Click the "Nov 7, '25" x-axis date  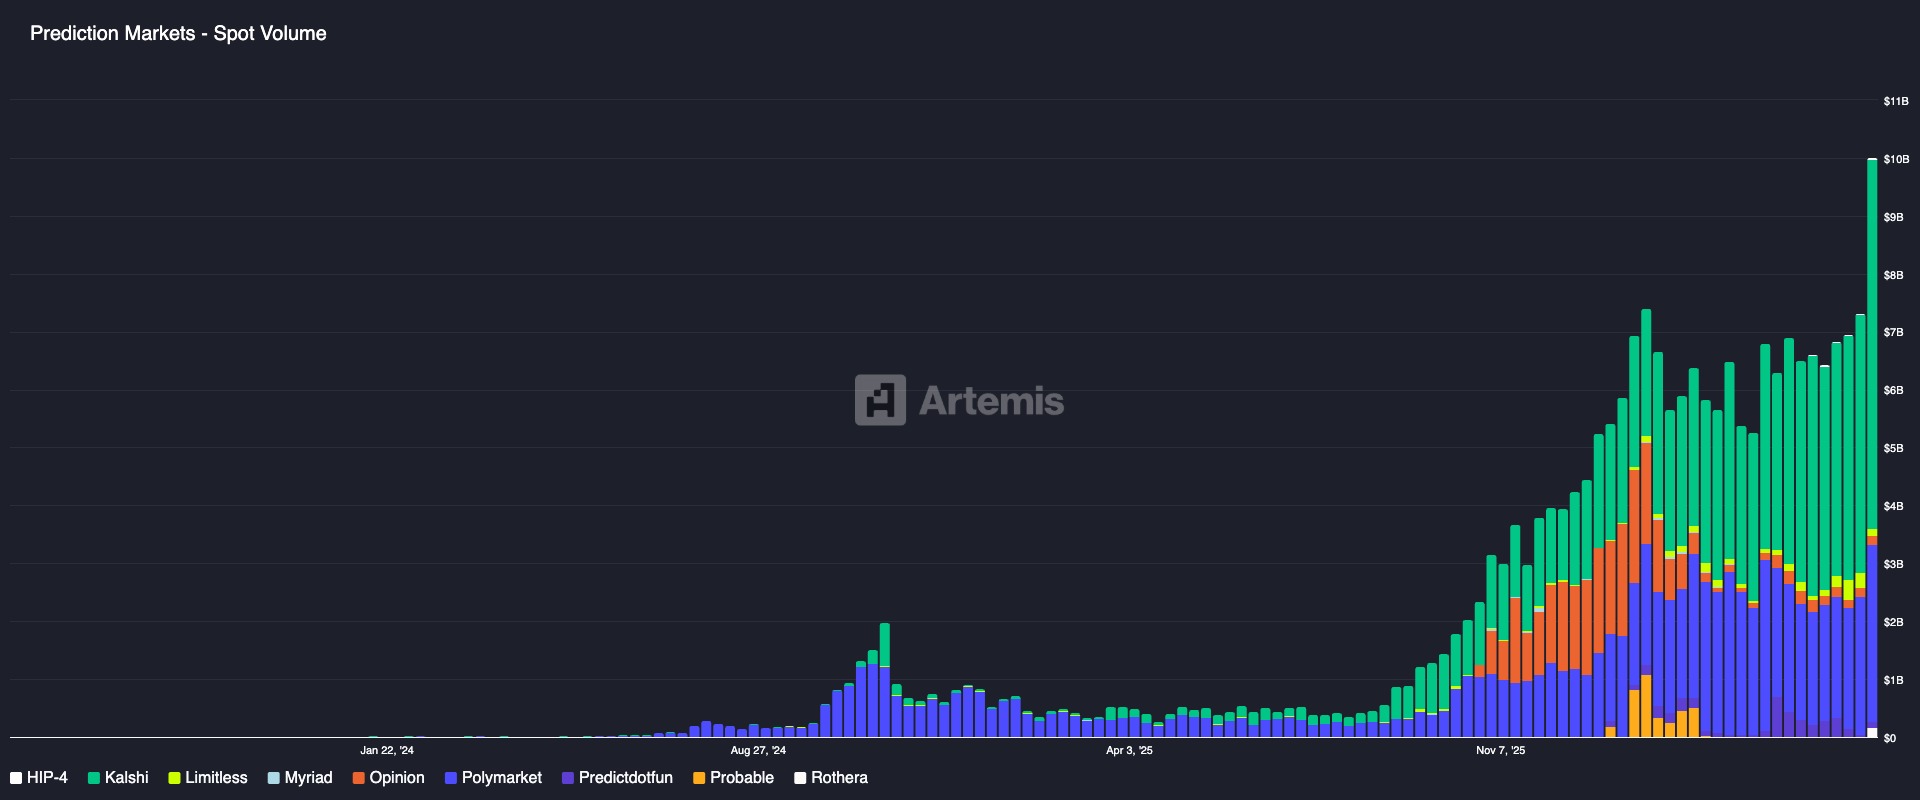click(x=1501, y=750)
